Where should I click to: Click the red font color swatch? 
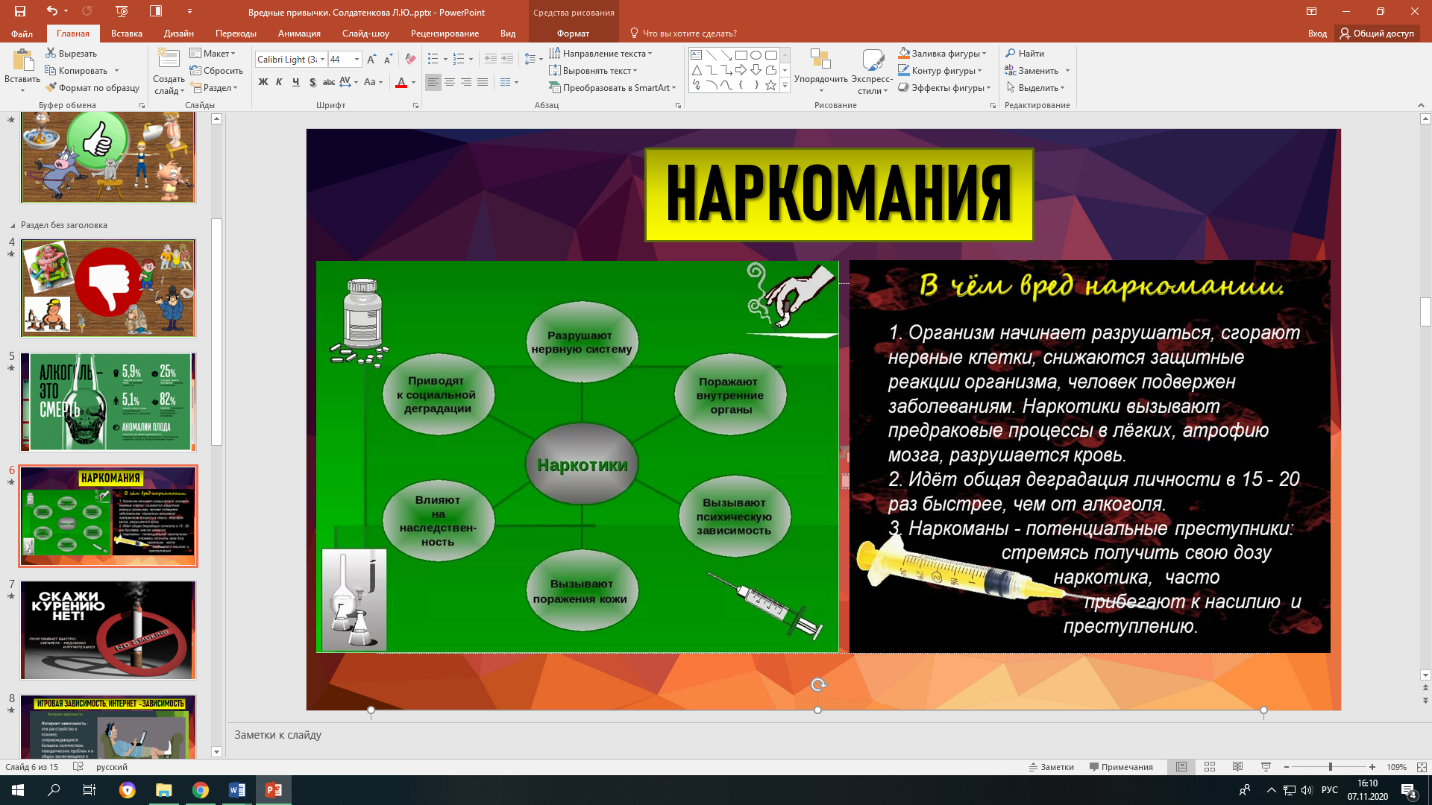[x=401, y=82]
